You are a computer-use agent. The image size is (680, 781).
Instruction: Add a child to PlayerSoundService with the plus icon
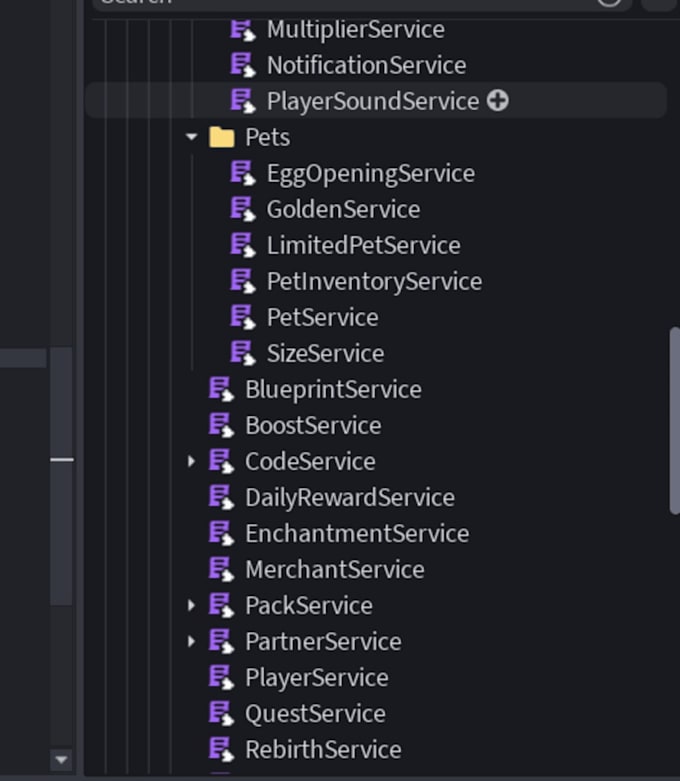click(498, 101)
